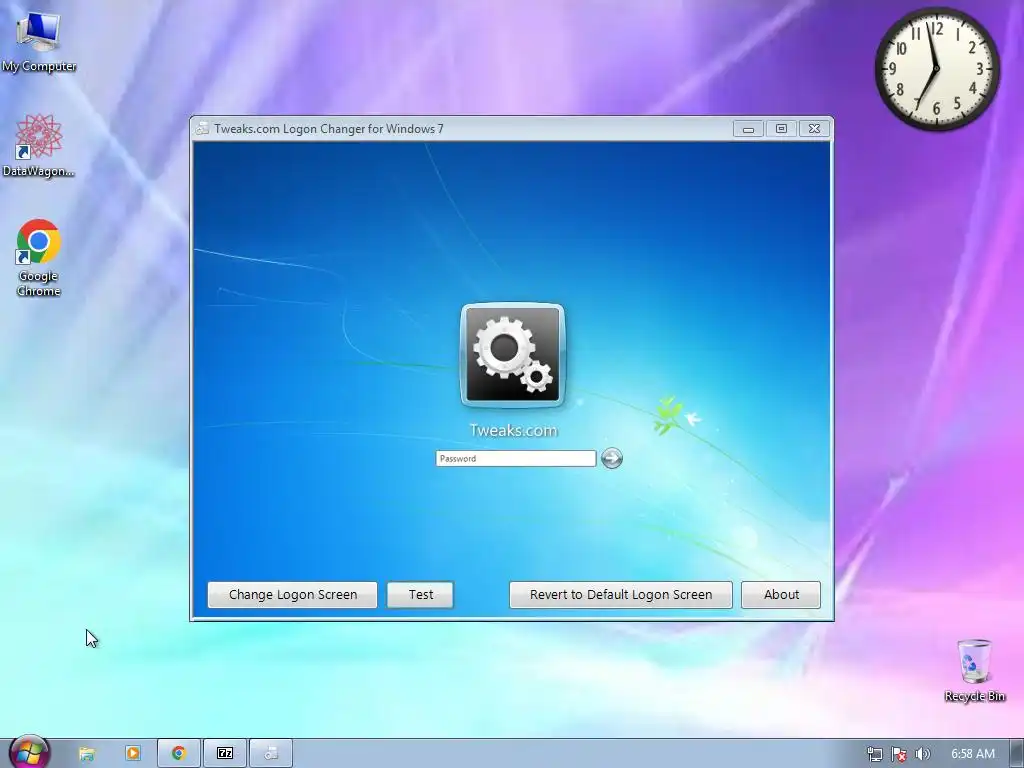
Task: Open Windows Explorer from the taskbar
Action: coord(87,754)
